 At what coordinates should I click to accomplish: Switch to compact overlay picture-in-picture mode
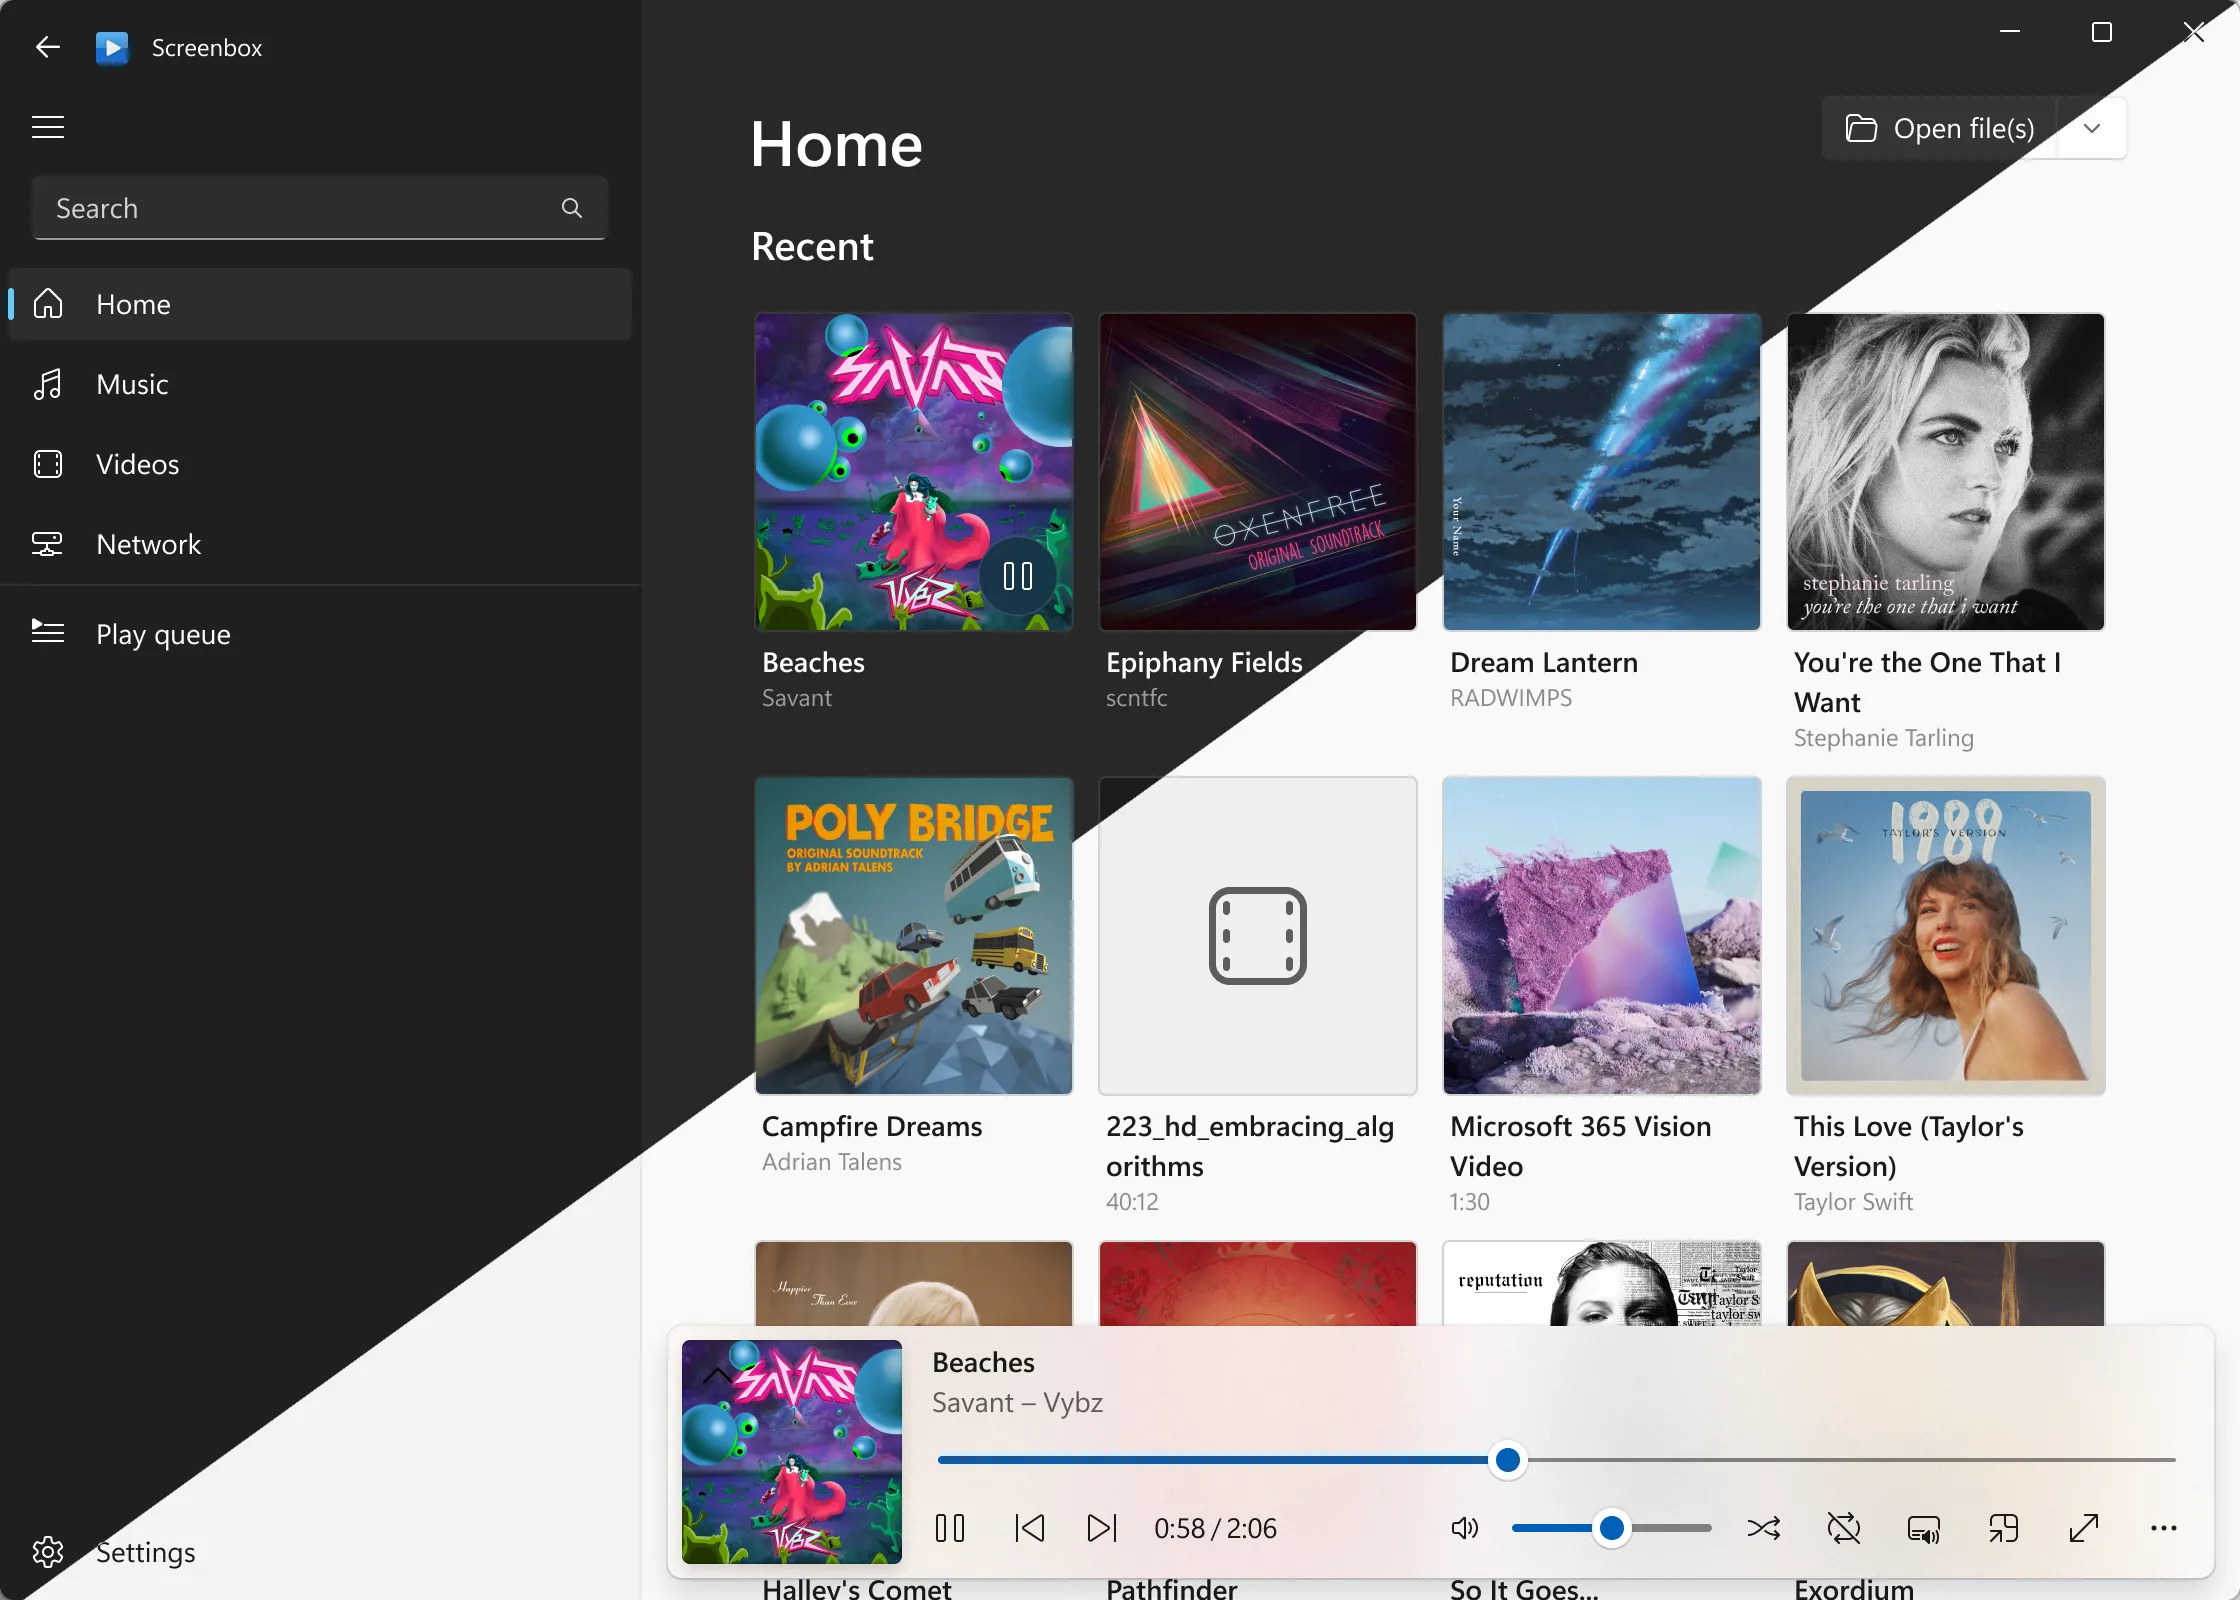point(2004,1528)
